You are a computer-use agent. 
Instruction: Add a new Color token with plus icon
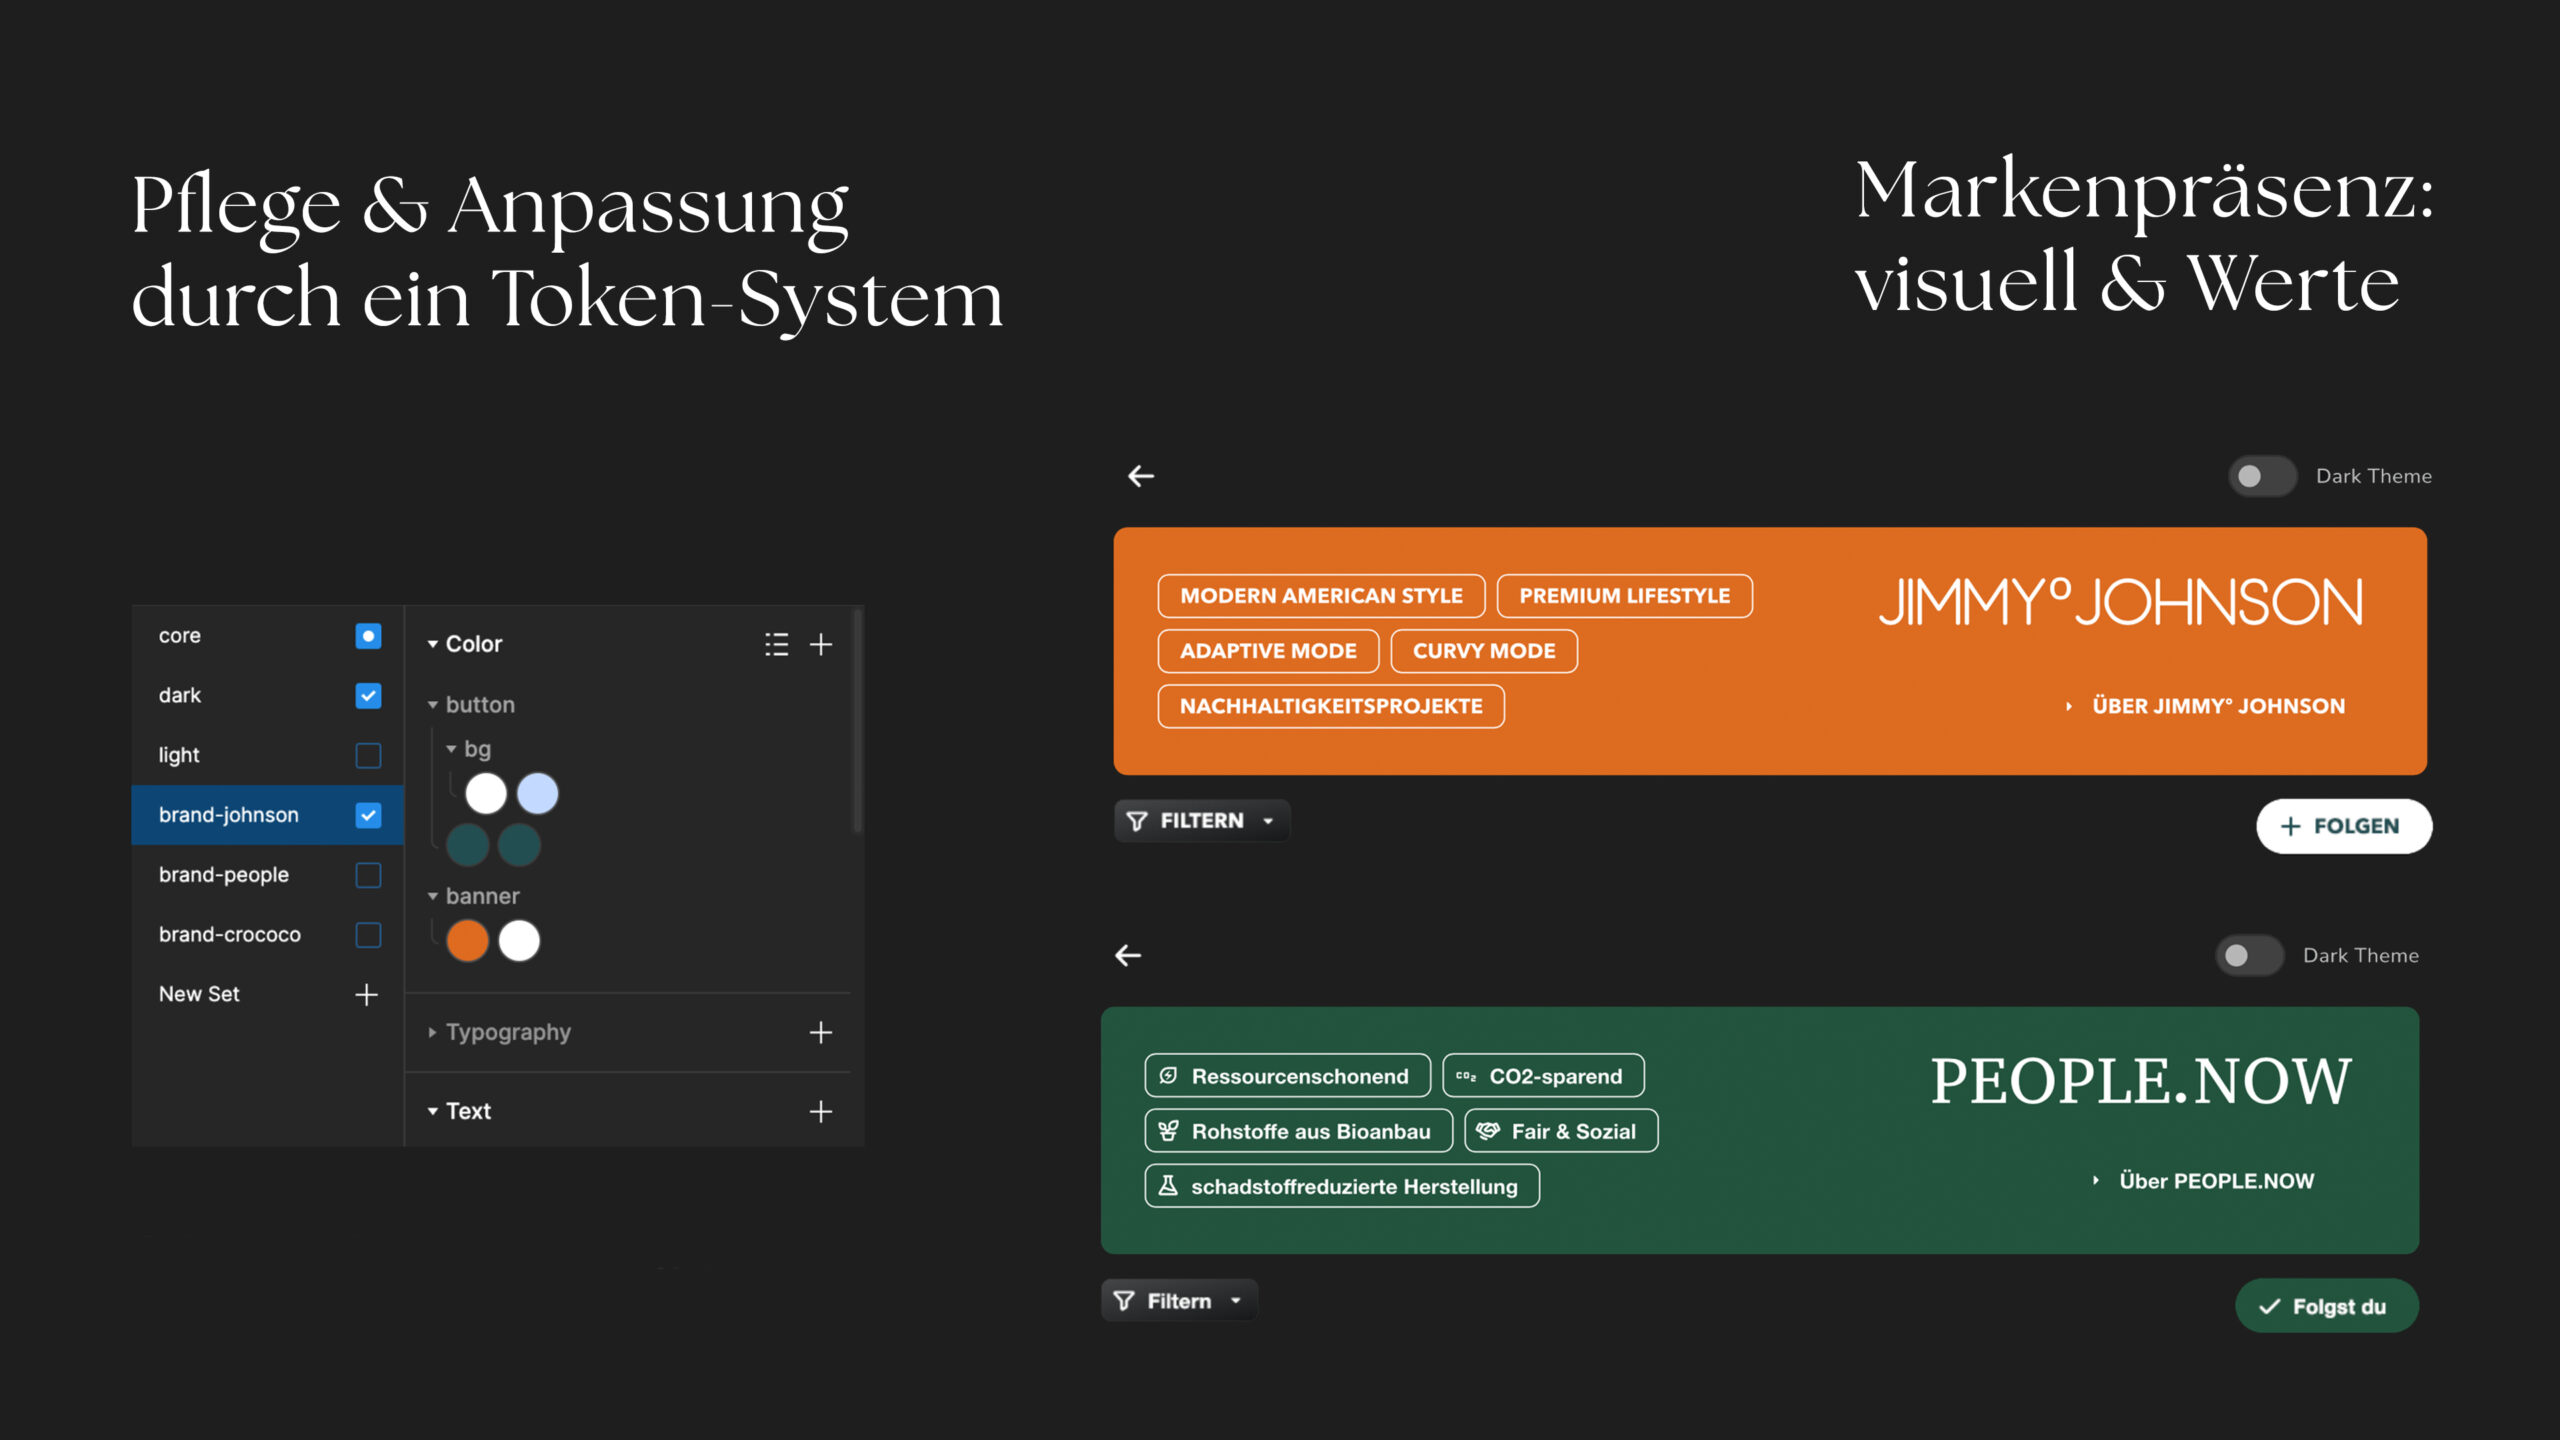click(821, 644)
